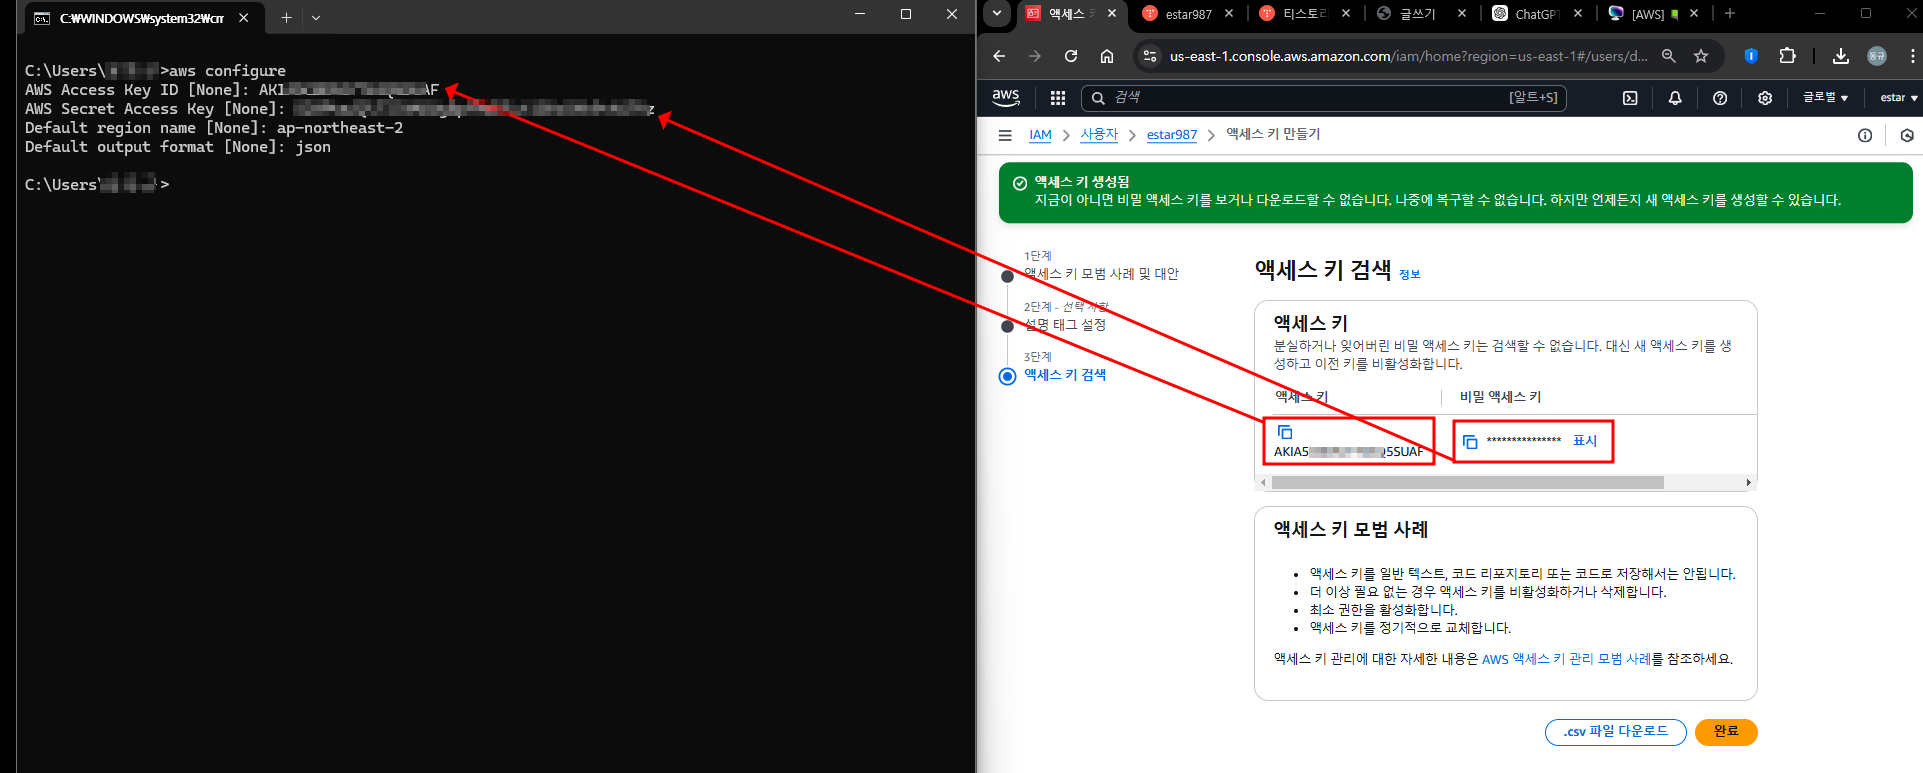Click the 액세스 키 모범 사례 및 대안 step
Screen dimensions: 1923x773
pyautogui.click(x=1101, y=274)
